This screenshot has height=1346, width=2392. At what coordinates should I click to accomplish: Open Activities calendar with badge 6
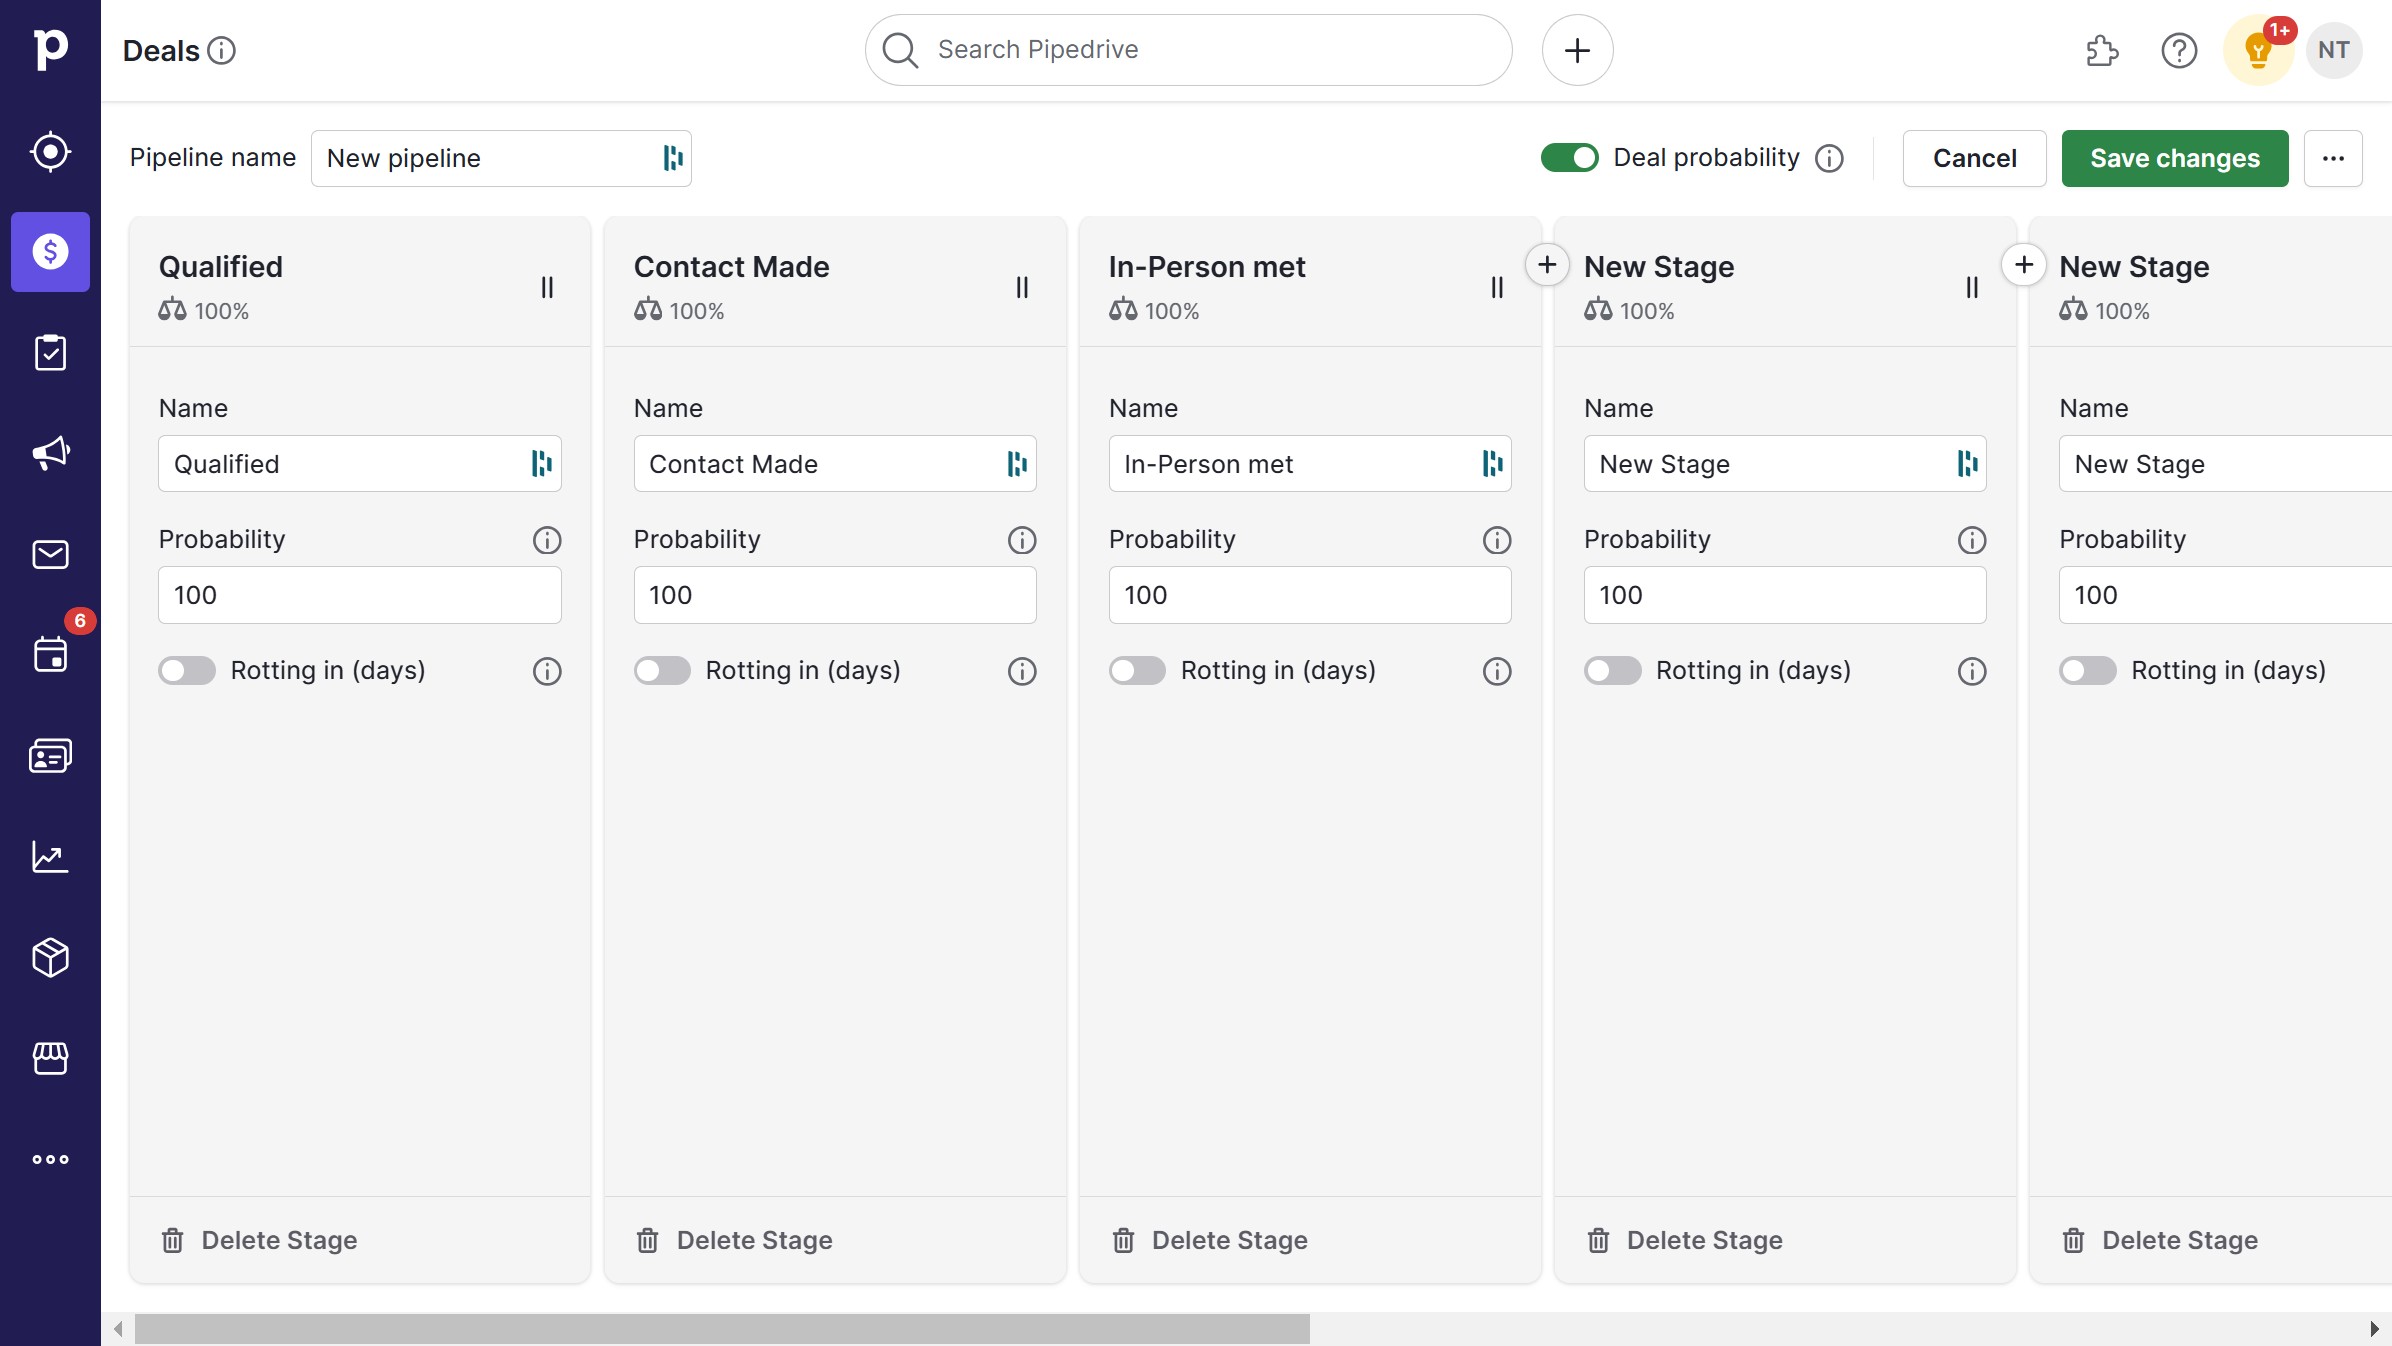[50, 655]
